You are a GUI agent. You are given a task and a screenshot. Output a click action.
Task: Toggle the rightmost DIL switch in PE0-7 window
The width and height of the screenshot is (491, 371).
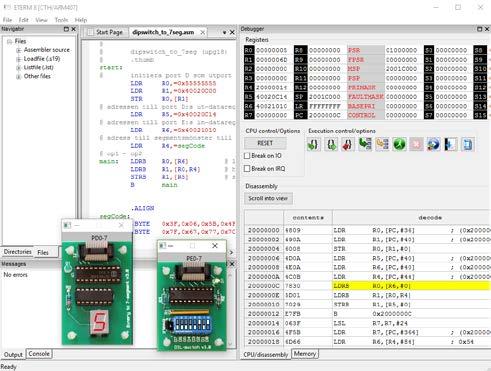(x=207, y=325)
